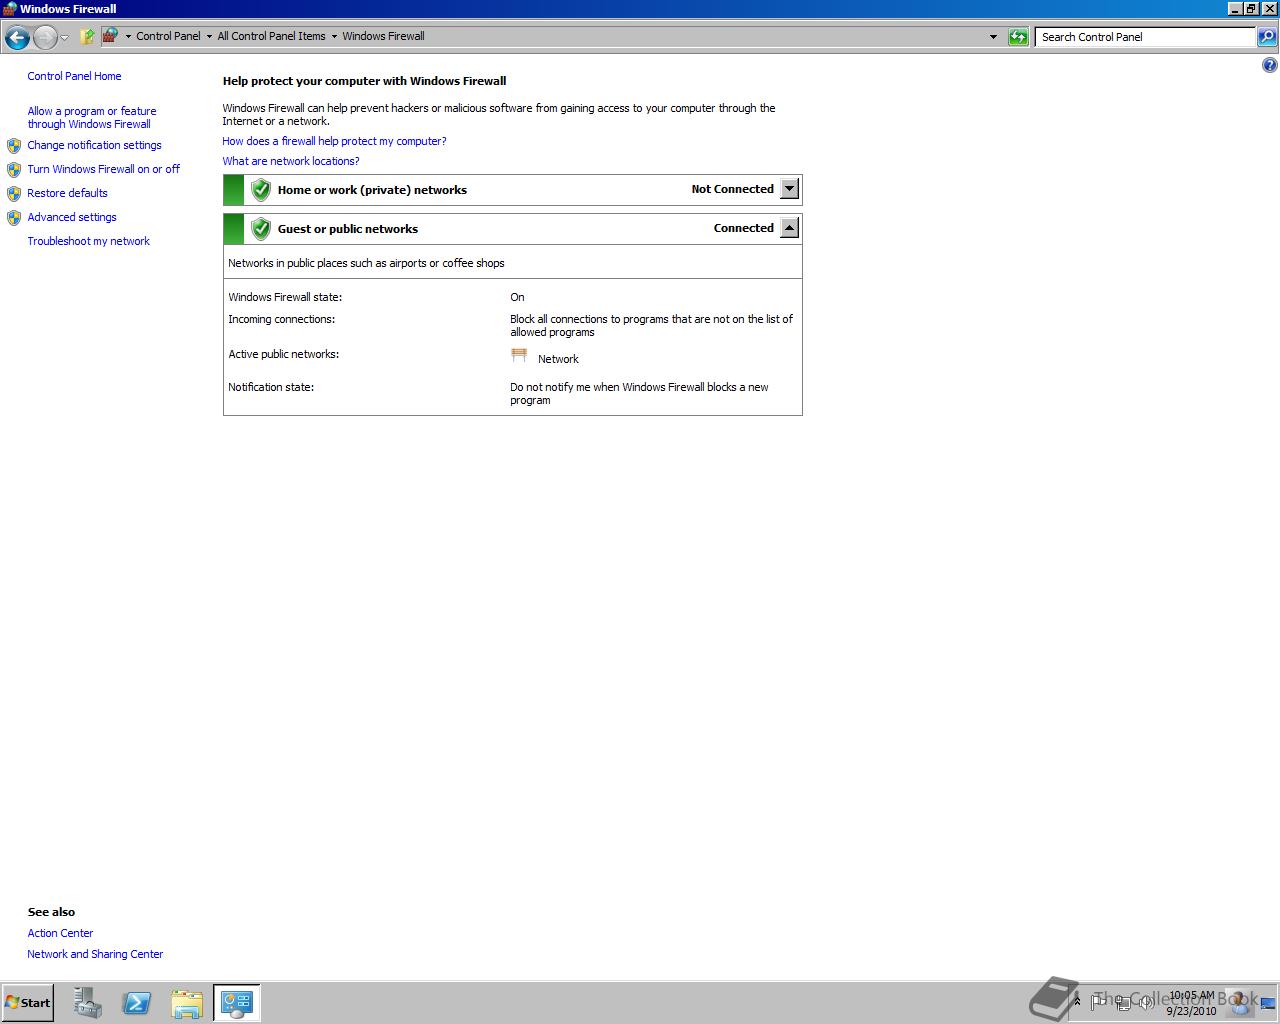Expand arrow before All Control Panel Items
1280x1024 pixels.
(209, 37)
